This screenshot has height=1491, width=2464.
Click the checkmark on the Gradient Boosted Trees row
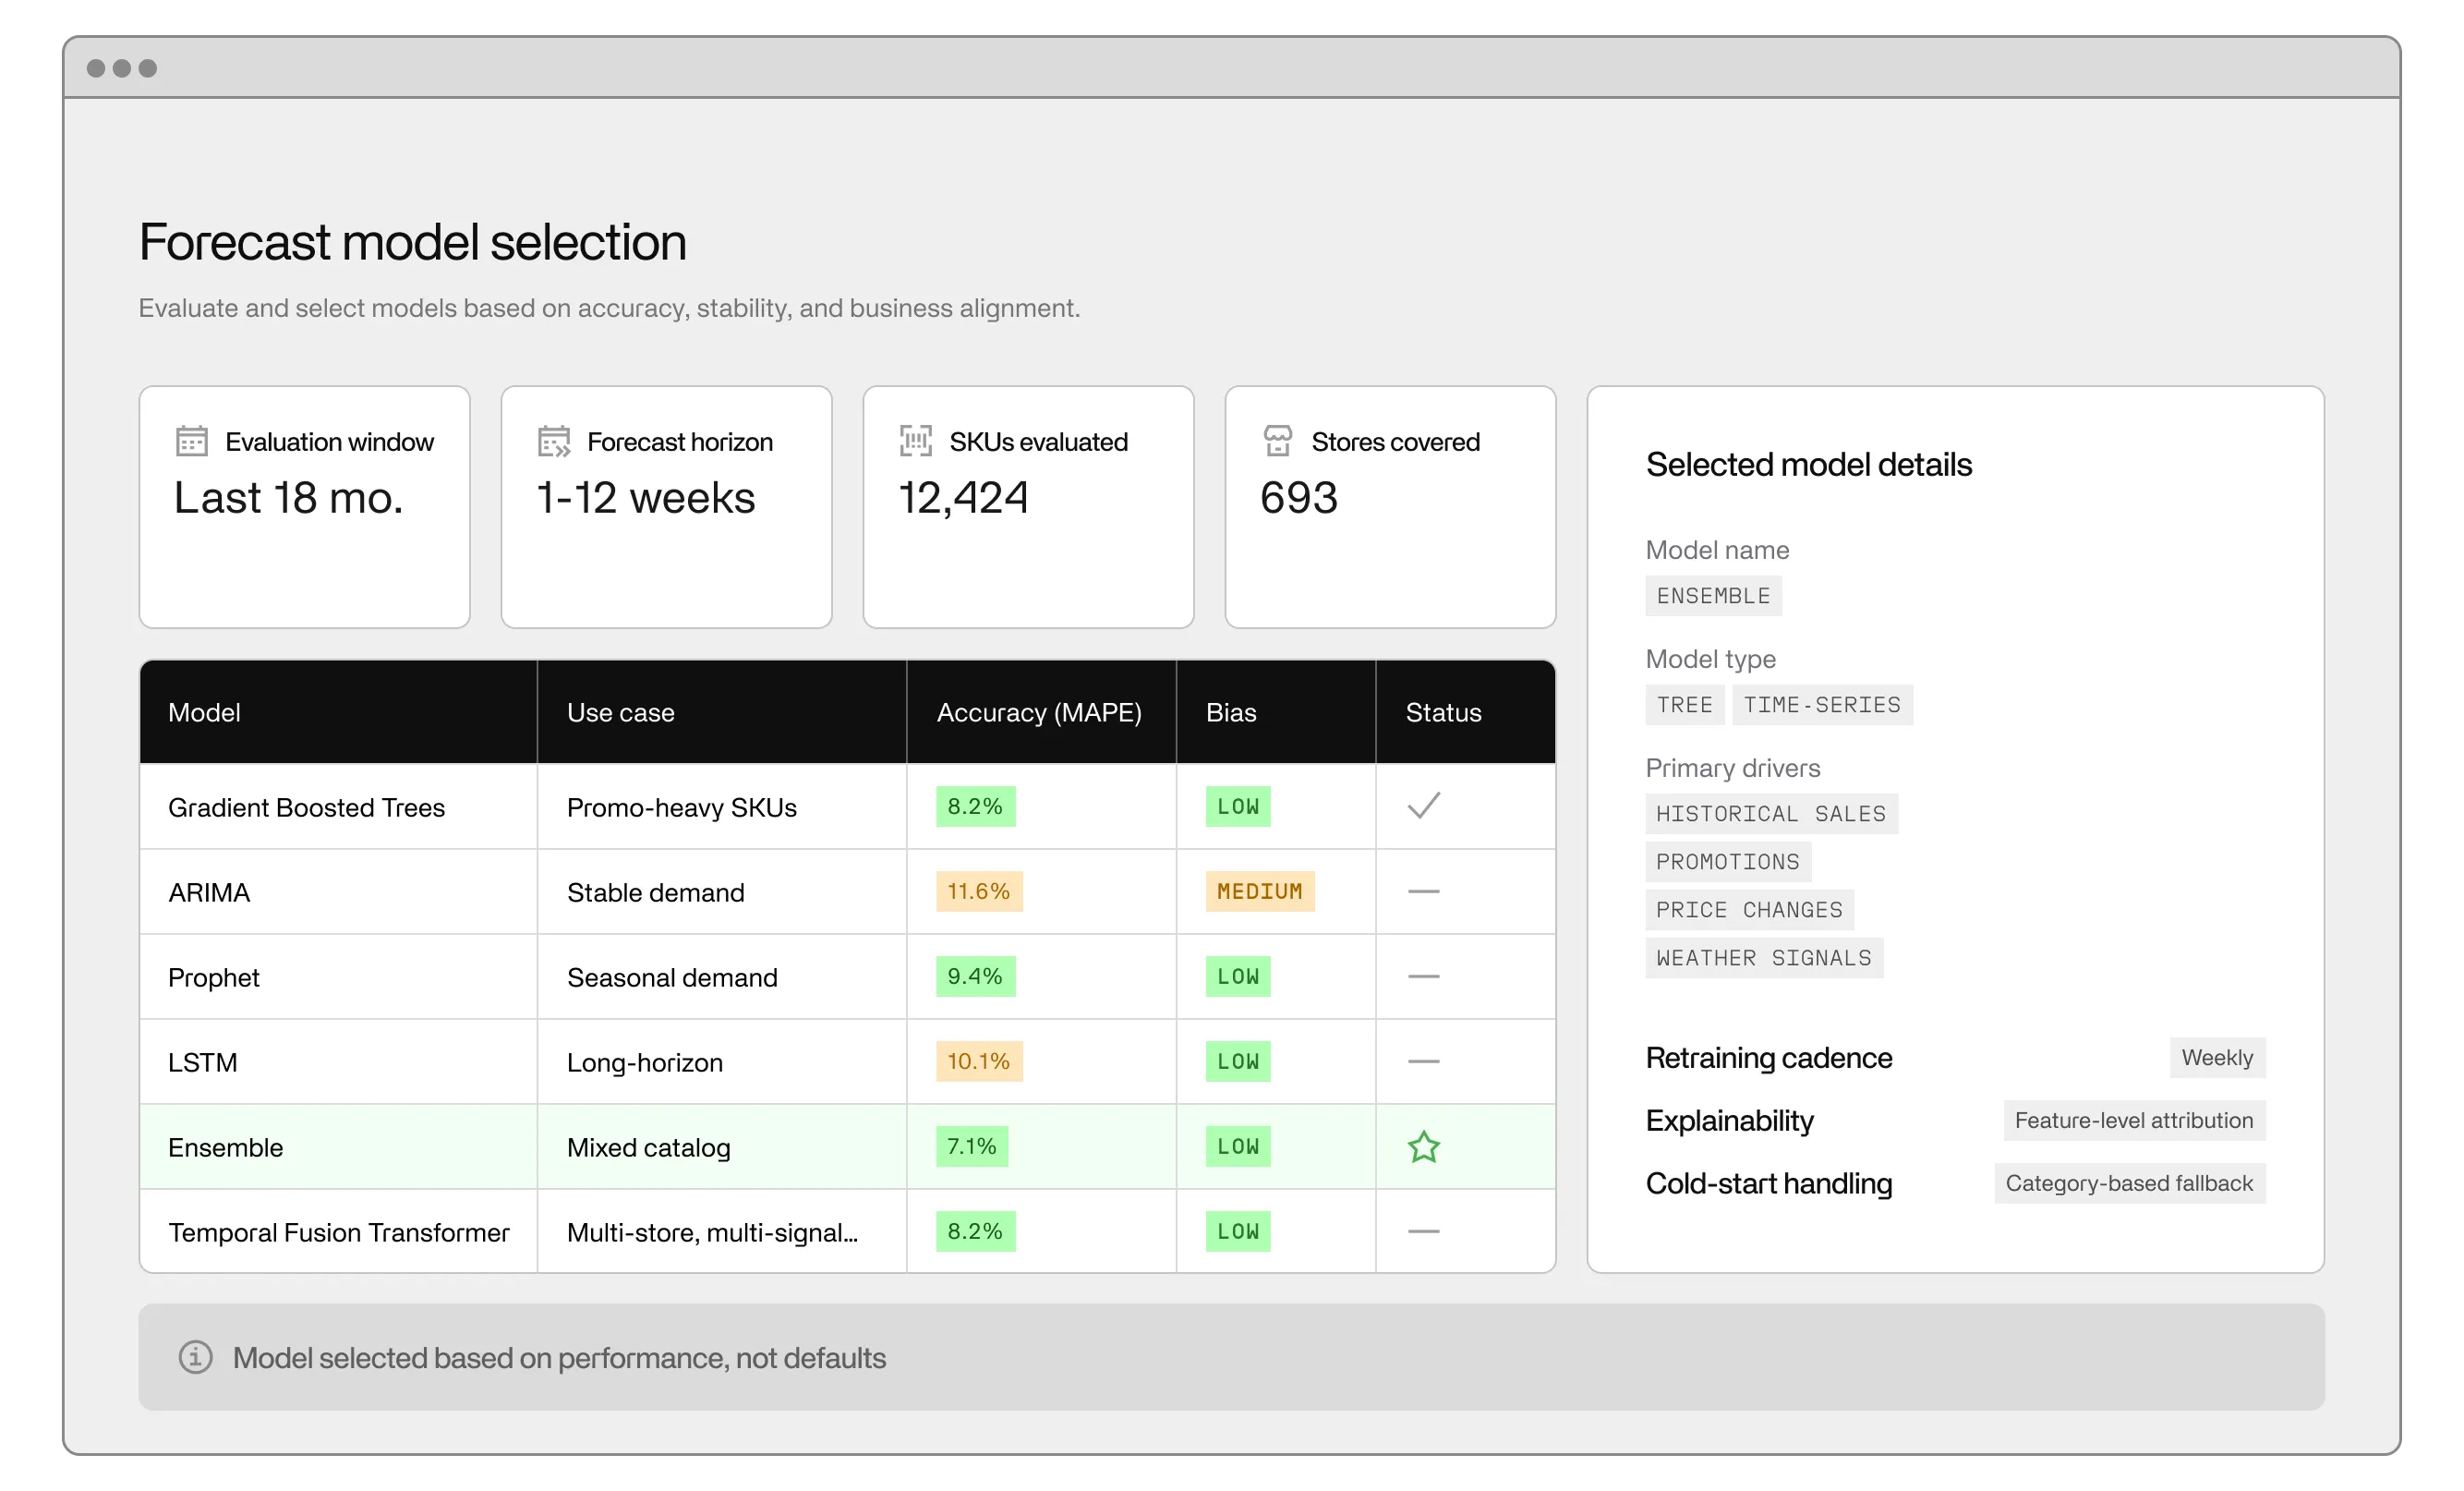click(x=1424, y=806)
